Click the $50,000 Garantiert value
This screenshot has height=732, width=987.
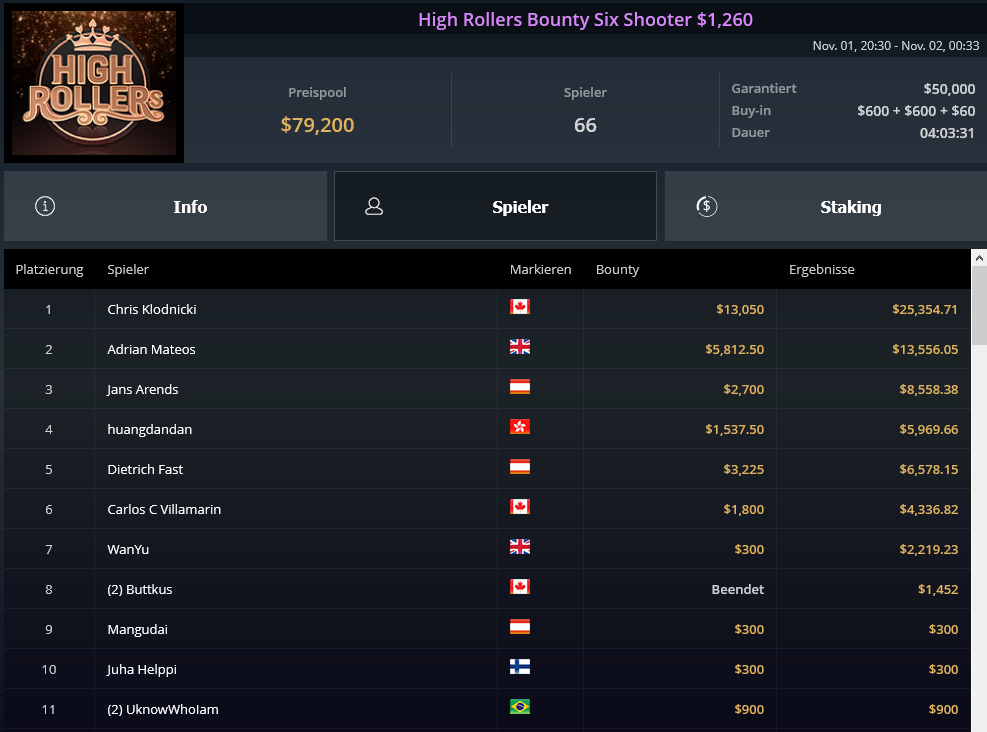pos(949,89)
